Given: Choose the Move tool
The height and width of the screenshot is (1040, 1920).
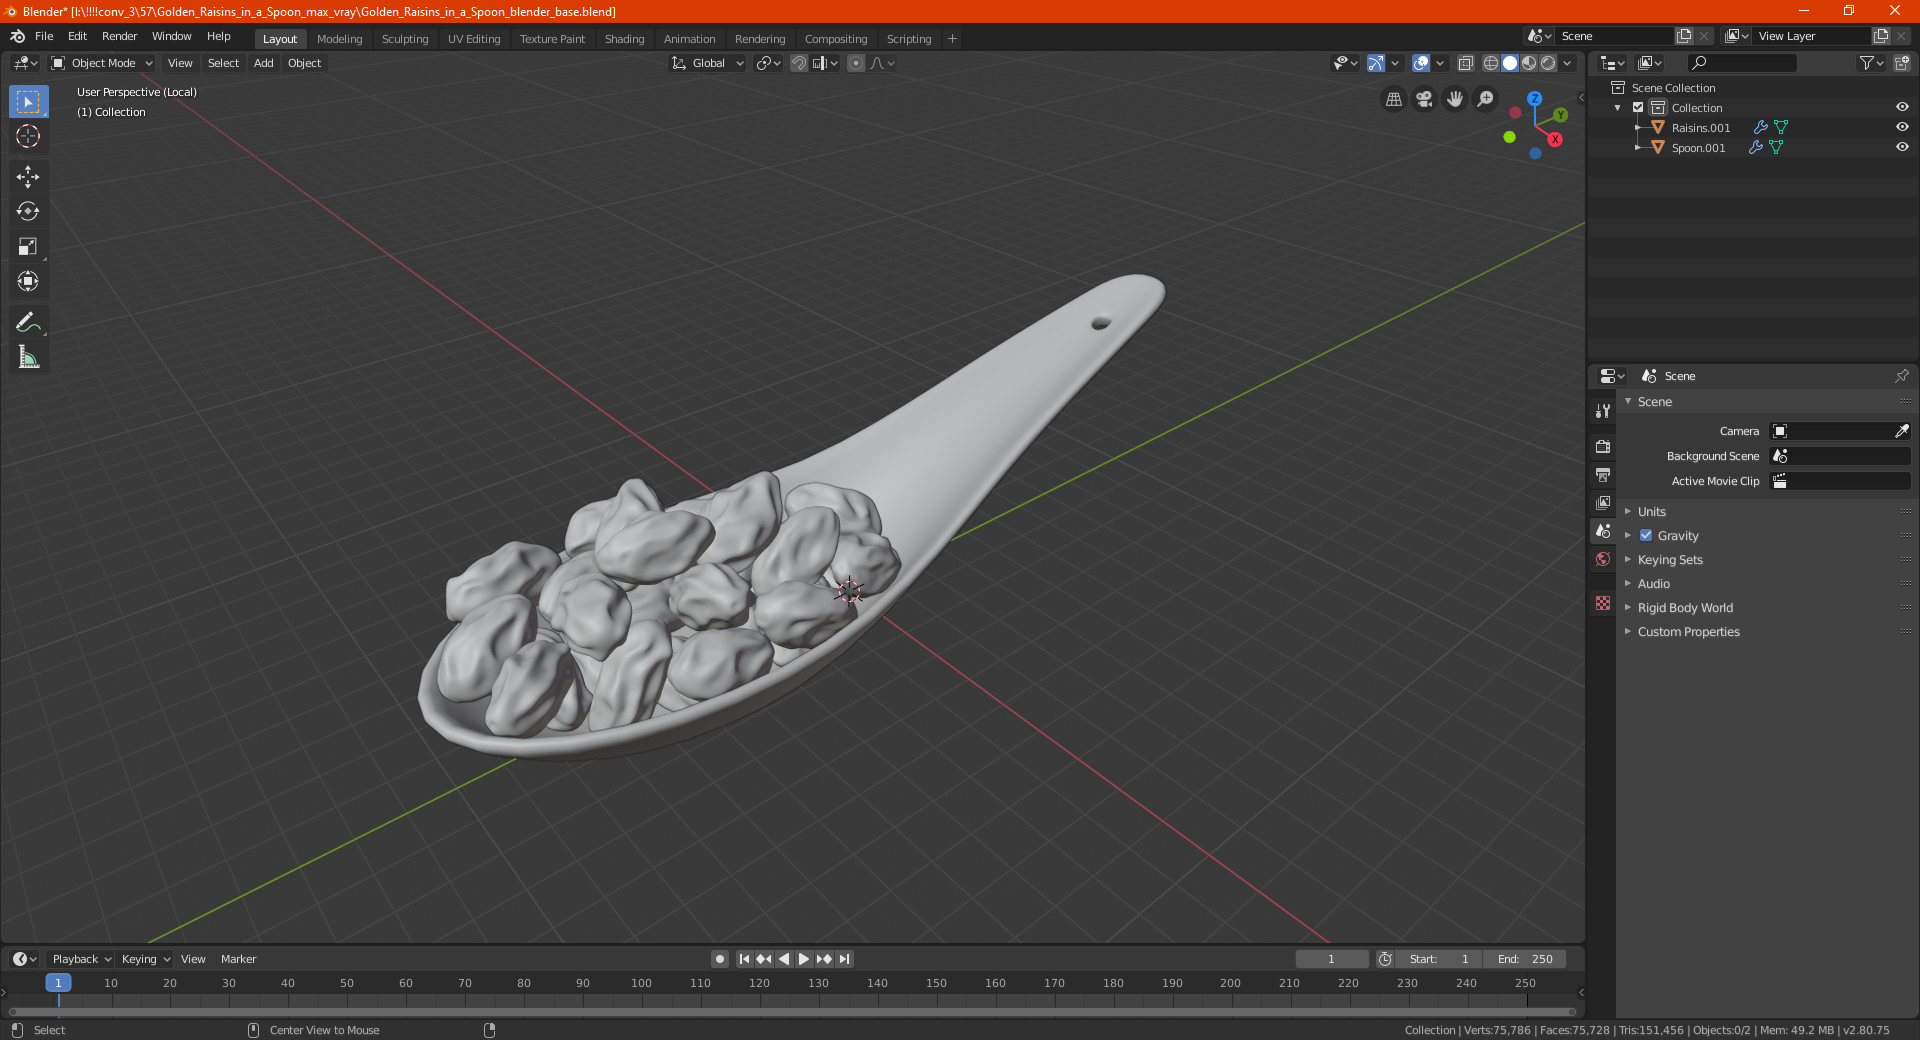Looking at the screenshot, I should 28,177.
